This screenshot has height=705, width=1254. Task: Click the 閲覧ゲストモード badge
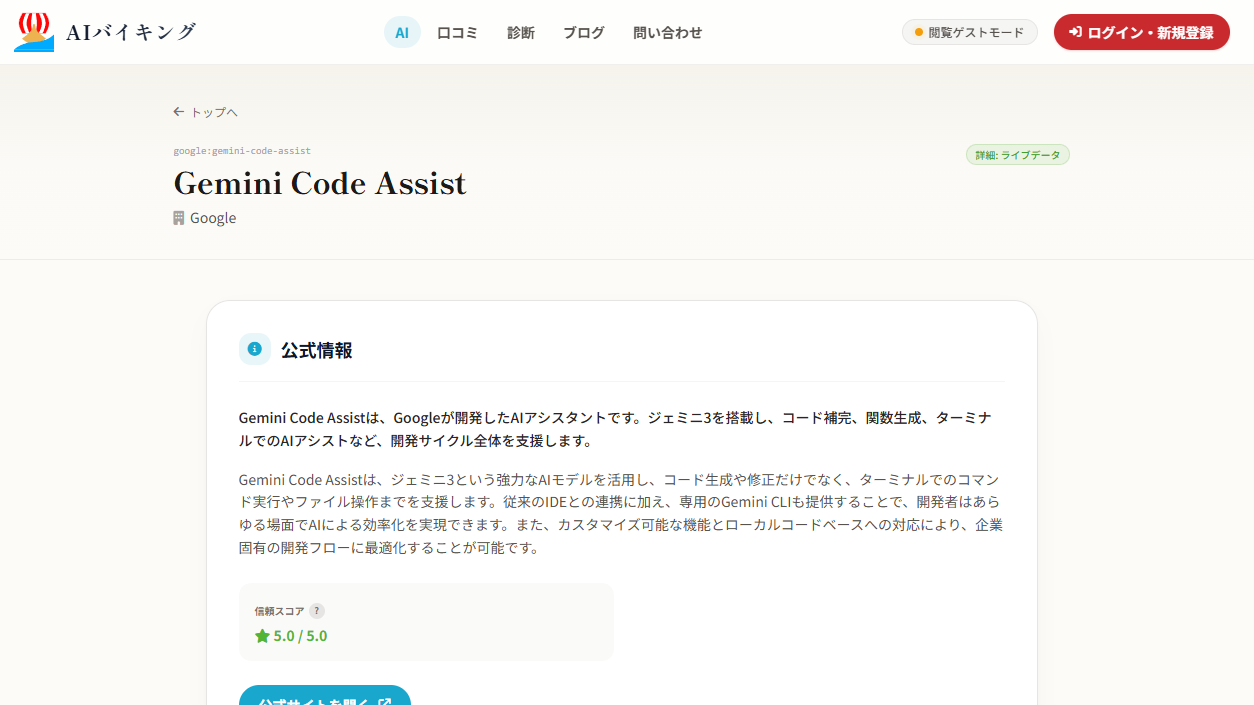pyautogui.click(x=970, y=32)
